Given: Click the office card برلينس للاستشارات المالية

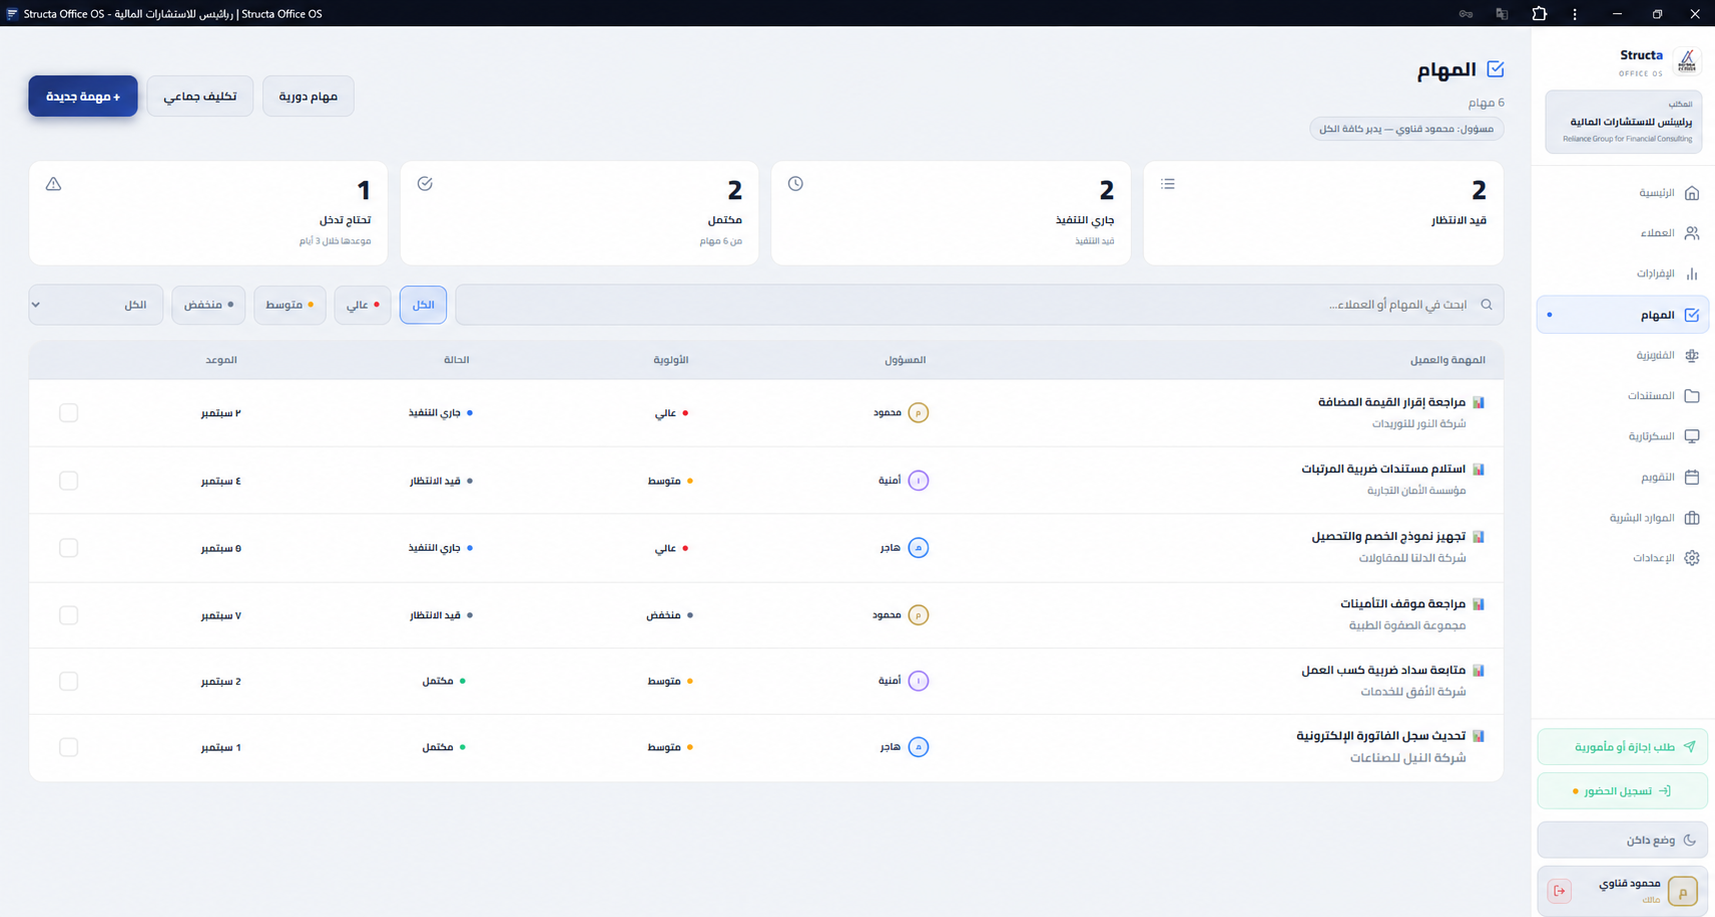Looking at the screenshot, I should 1624,122.
